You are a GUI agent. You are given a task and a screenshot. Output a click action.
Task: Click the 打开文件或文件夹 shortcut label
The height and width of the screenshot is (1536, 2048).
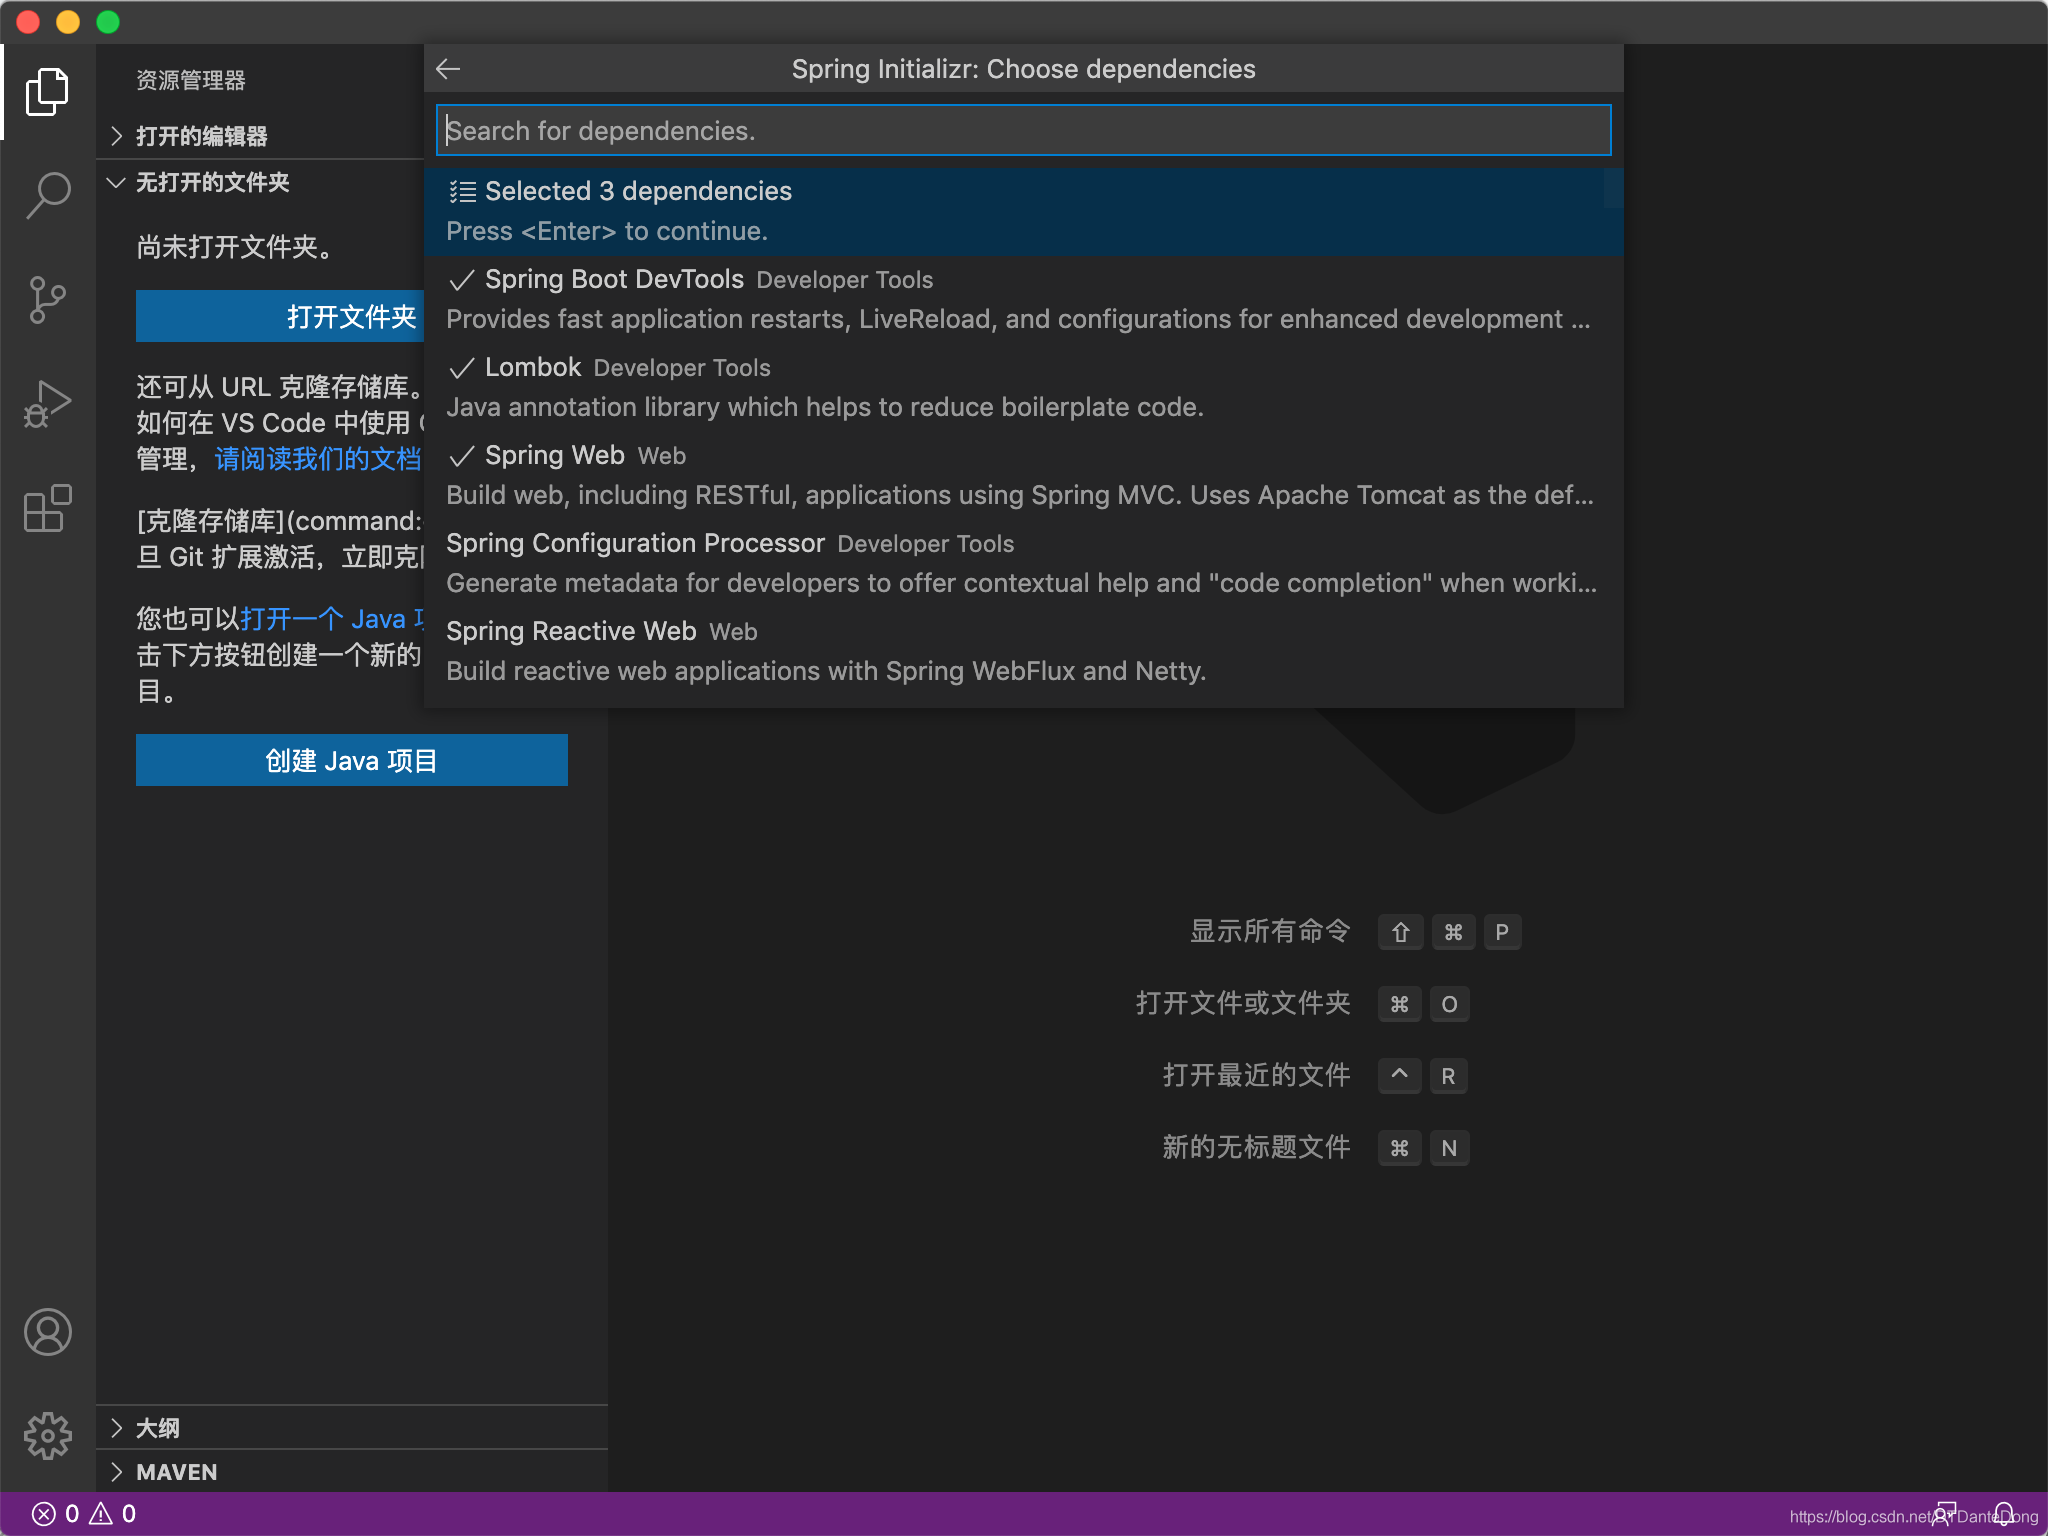1243,1003
